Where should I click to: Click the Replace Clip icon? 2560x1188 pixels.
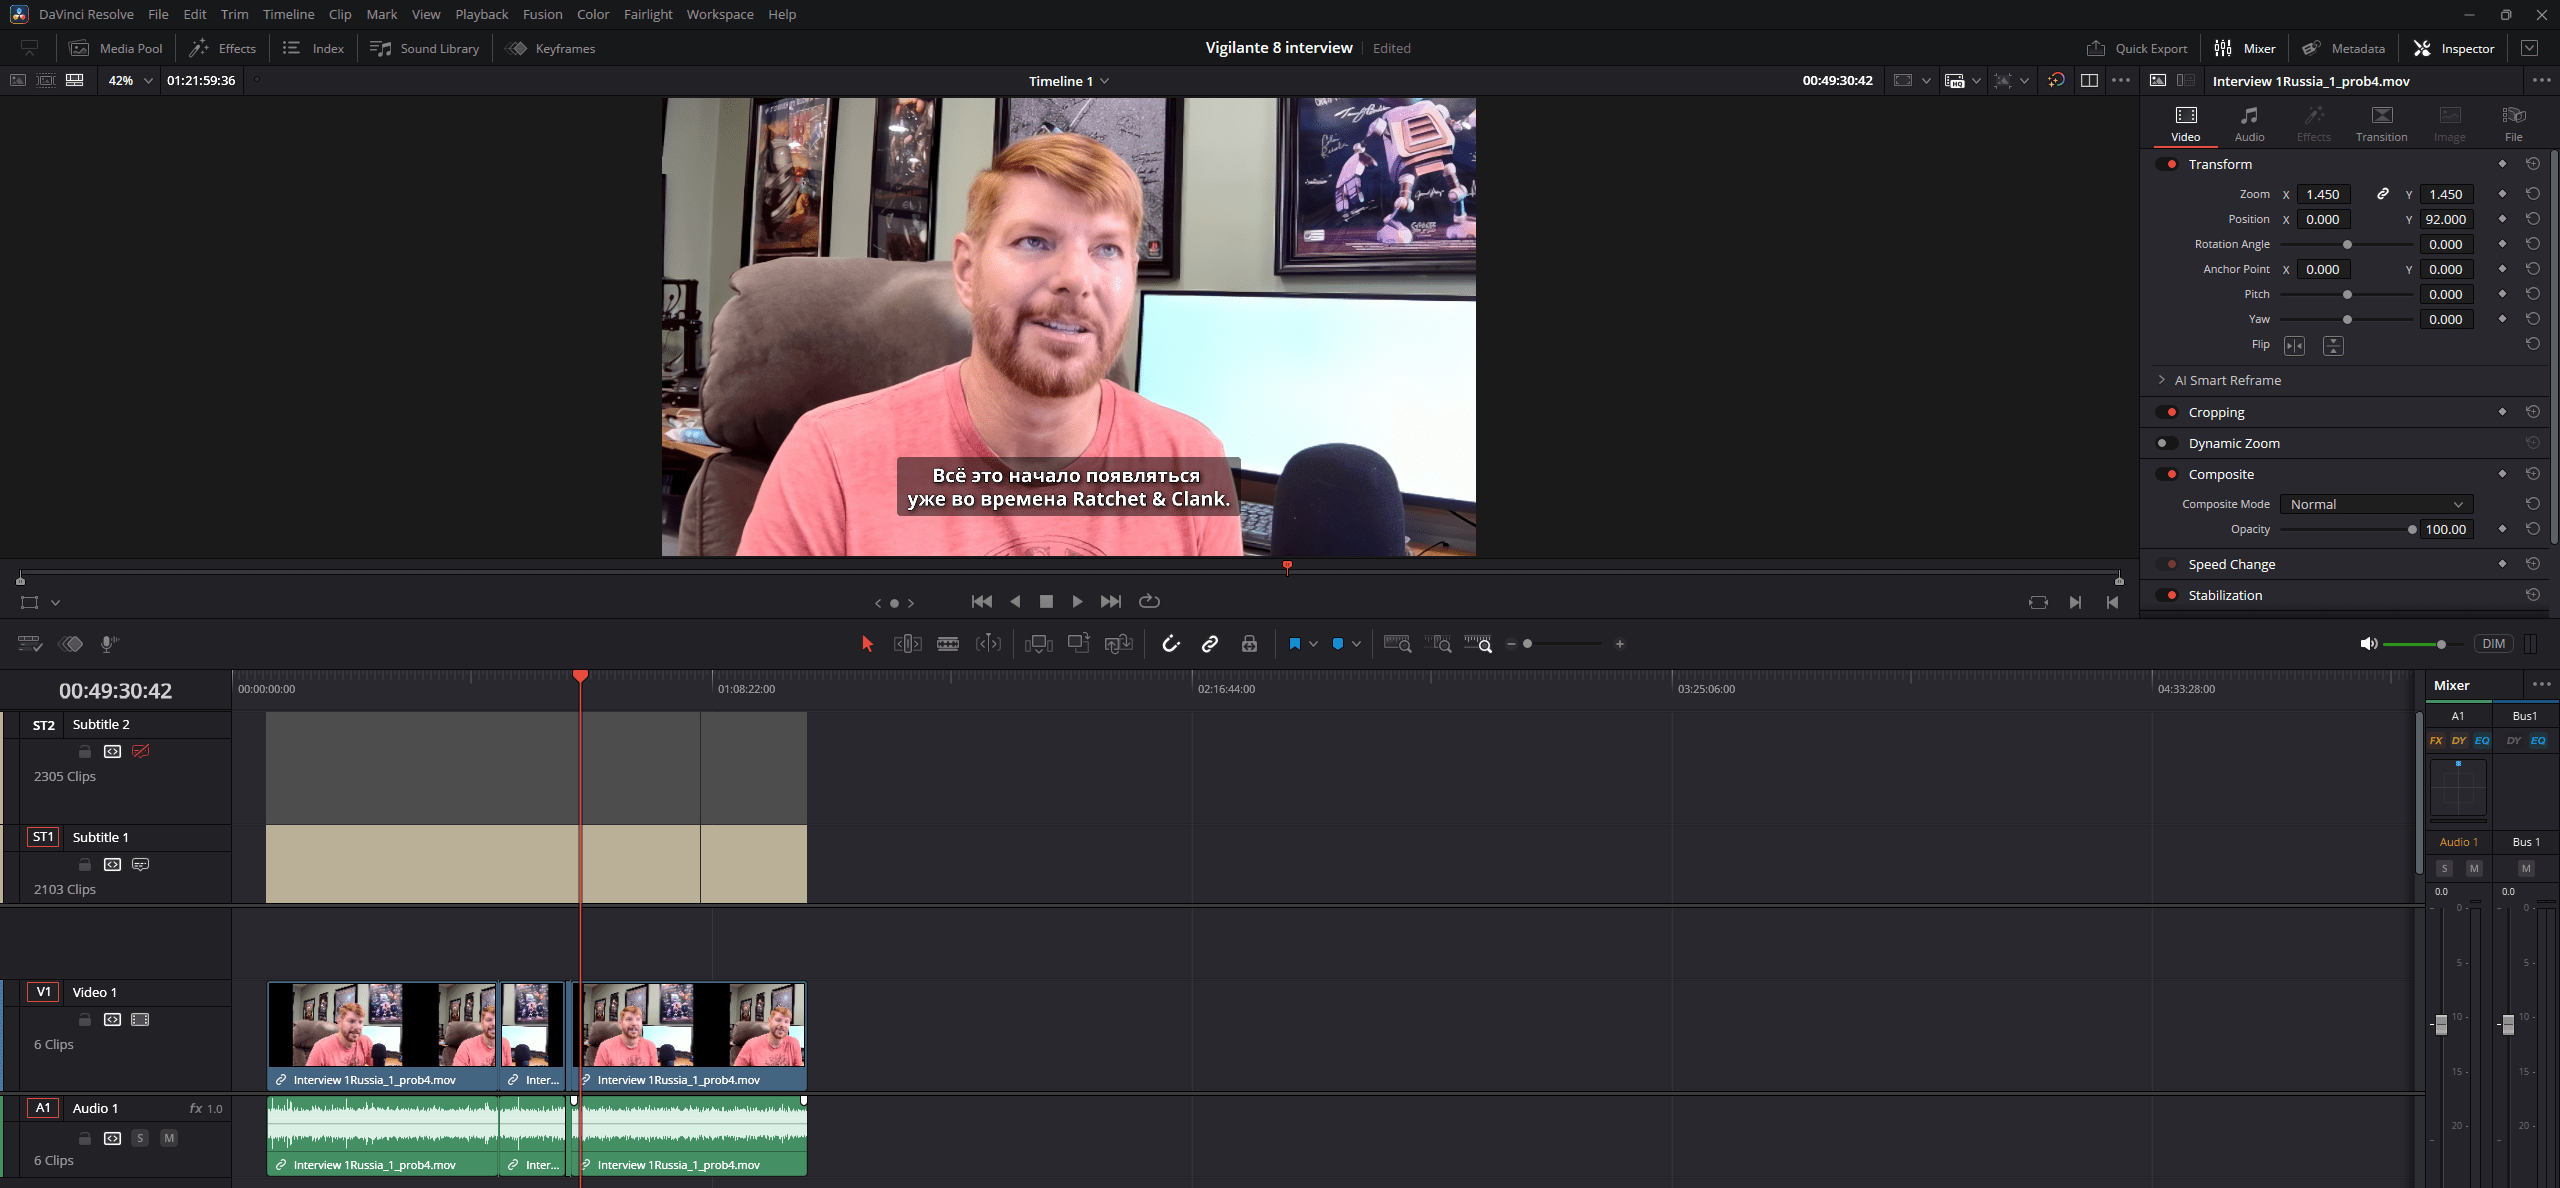click(x=1118, y=644)
